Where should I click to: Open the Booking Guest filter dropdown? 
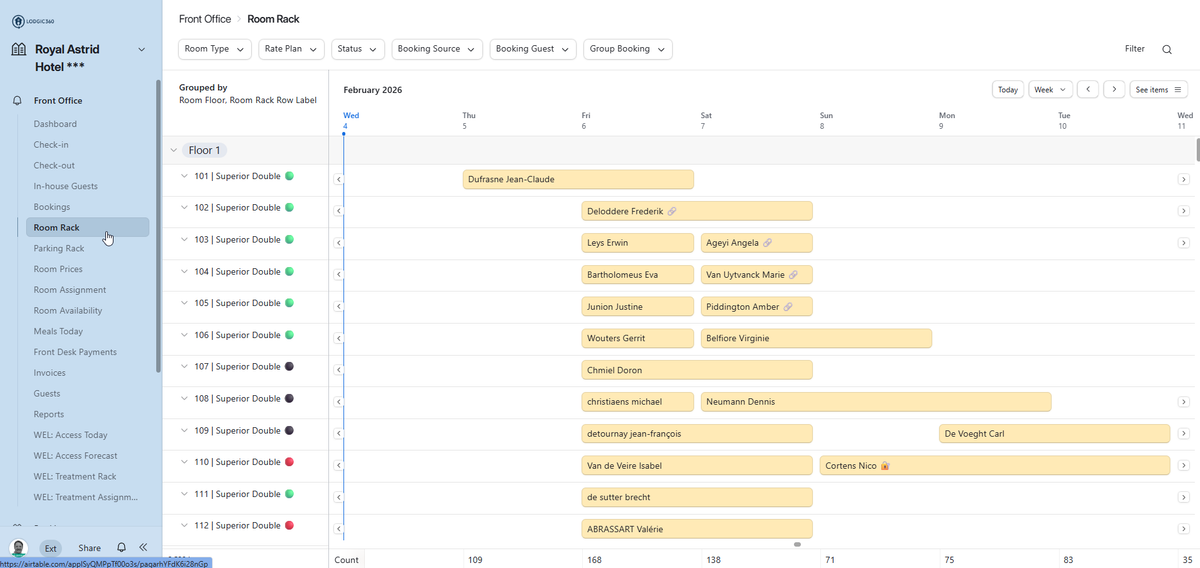[533, 49]
